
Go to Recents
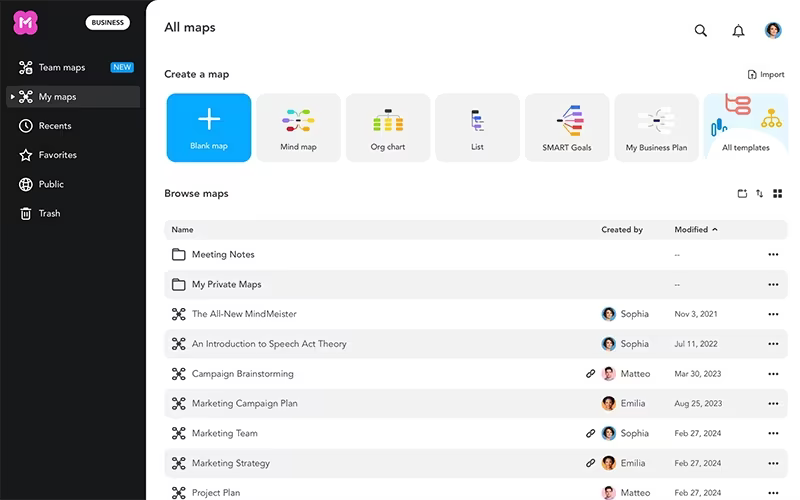(x=55, y=126)
